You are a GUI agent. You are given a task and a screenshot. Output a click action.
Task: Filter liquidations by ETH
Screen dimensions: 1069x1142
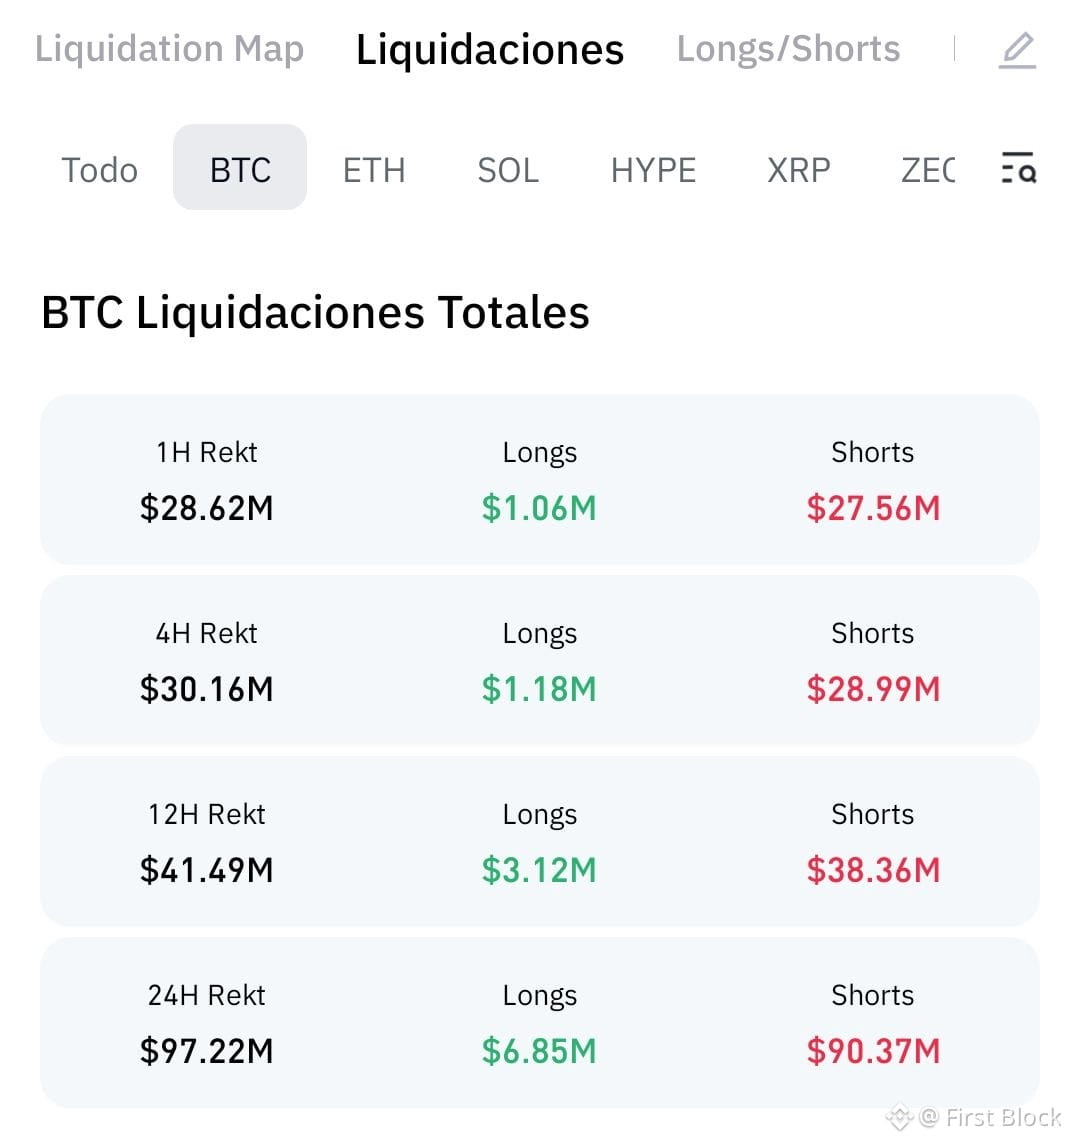point(374,170)
